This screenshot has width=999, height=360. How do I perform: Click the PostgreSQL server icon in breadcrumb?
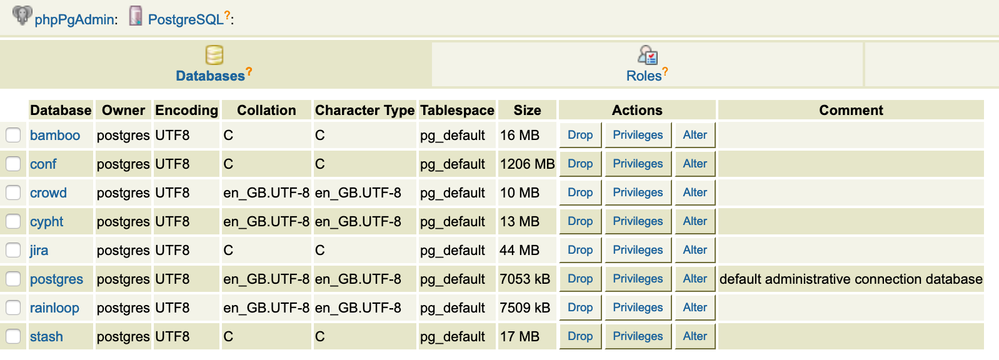point(135,15)
